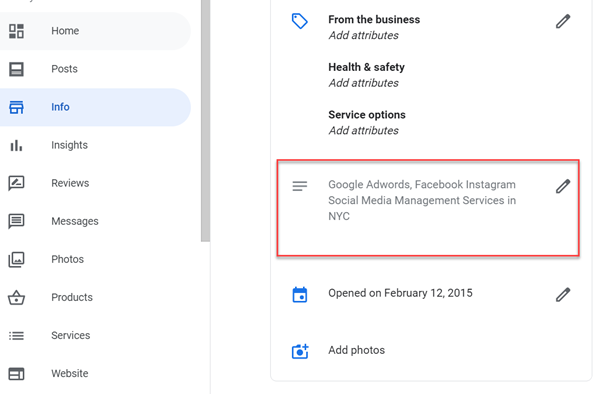Click the Add photos link

[x=357, y=350]
